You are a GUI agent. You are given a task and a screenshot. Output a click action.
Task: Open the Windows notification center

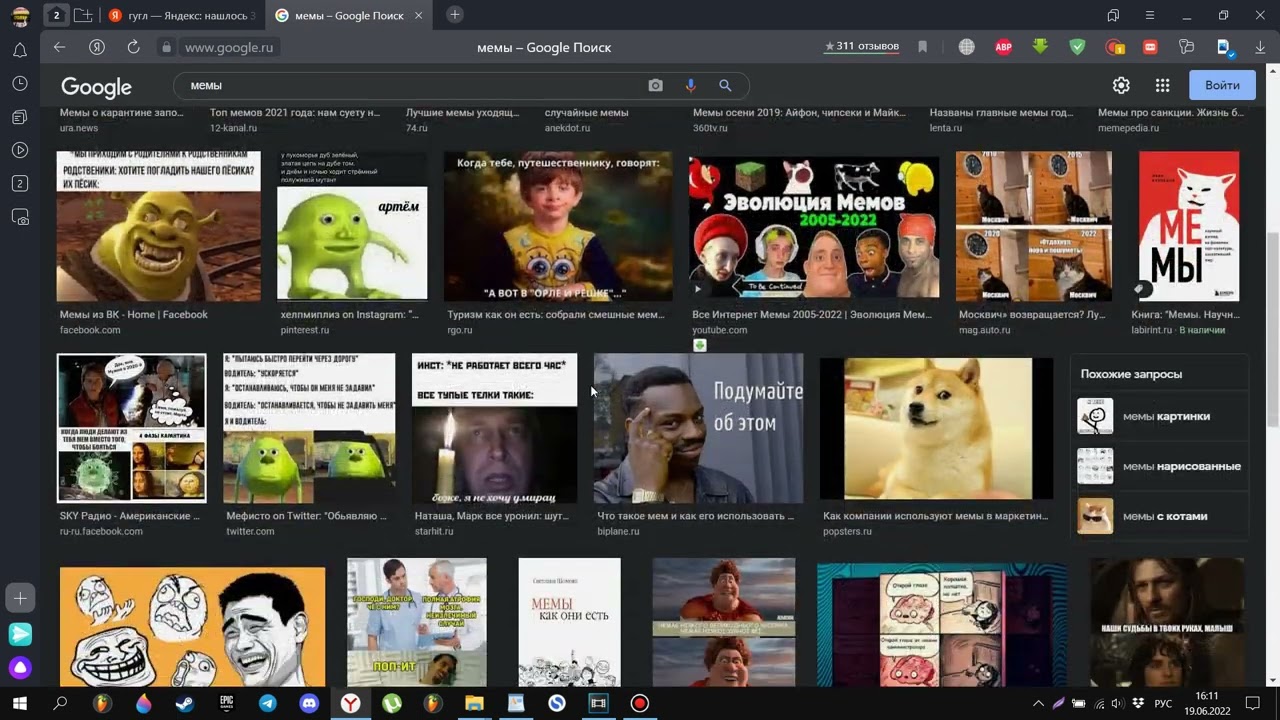1252,703
